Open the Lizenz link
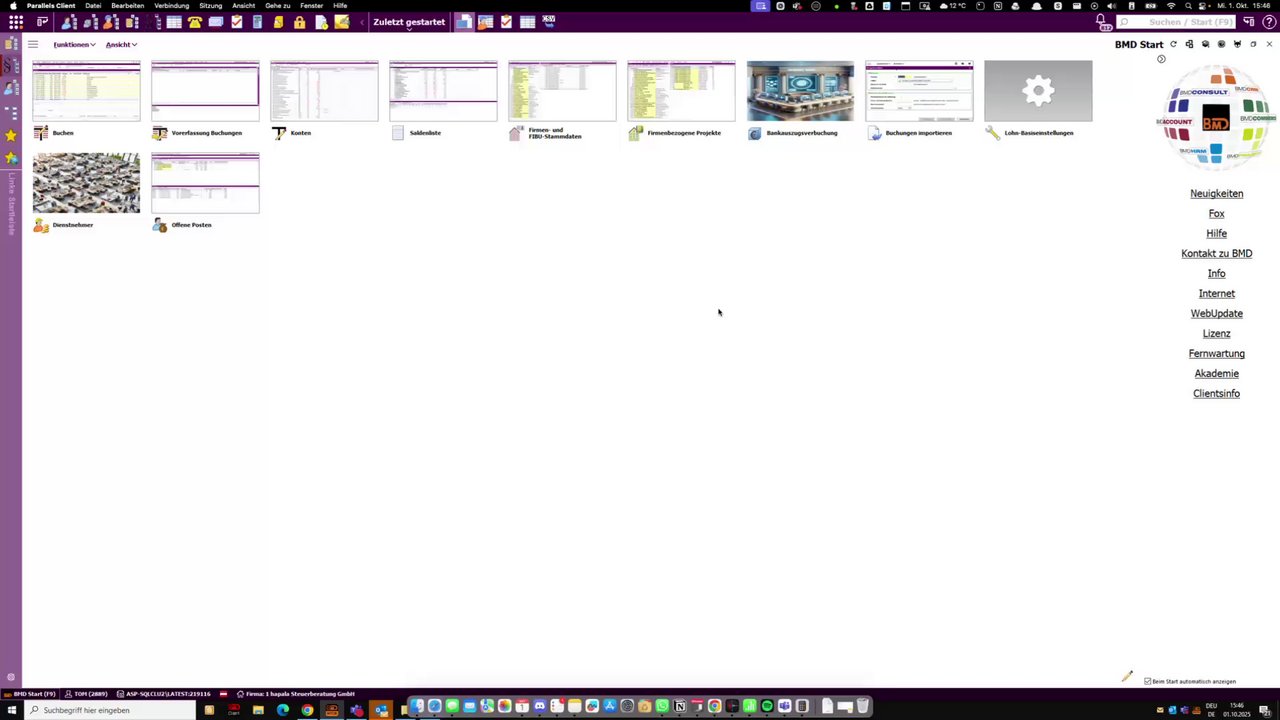The height and width of the screenshot is (720, 1280). point(1216,334)
